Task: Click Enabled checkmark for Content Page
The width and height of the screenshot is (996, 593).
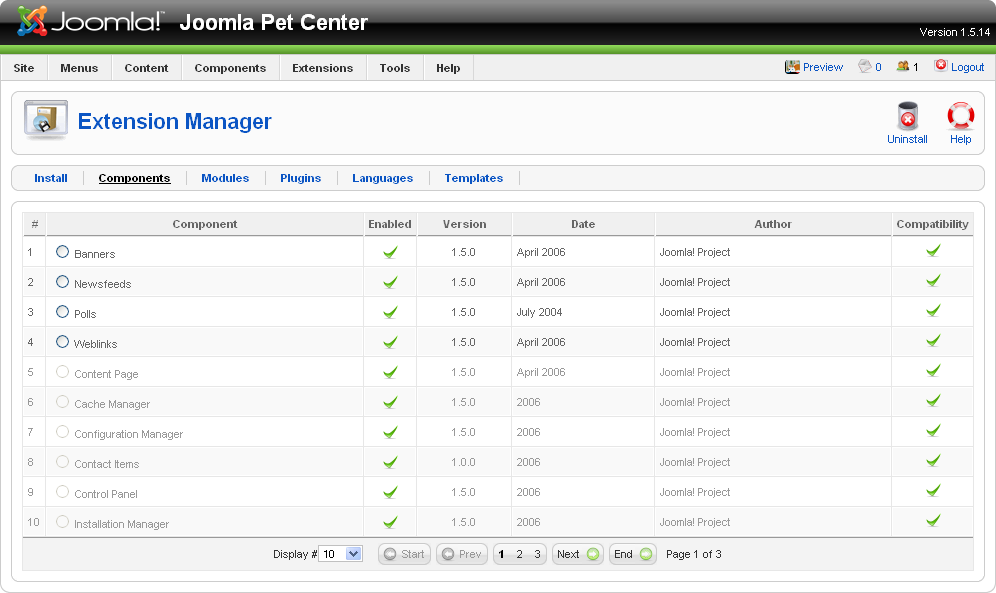Action: (x=390, y=372)
